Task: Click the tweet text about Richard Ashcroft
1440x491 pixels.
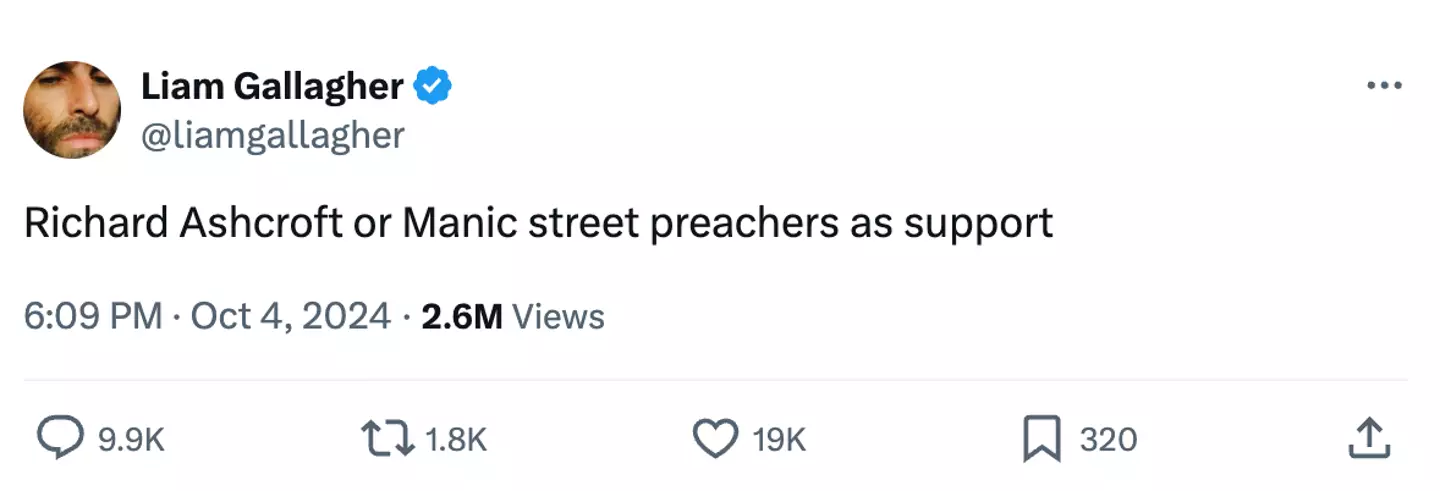Action: tap(538, 223)
